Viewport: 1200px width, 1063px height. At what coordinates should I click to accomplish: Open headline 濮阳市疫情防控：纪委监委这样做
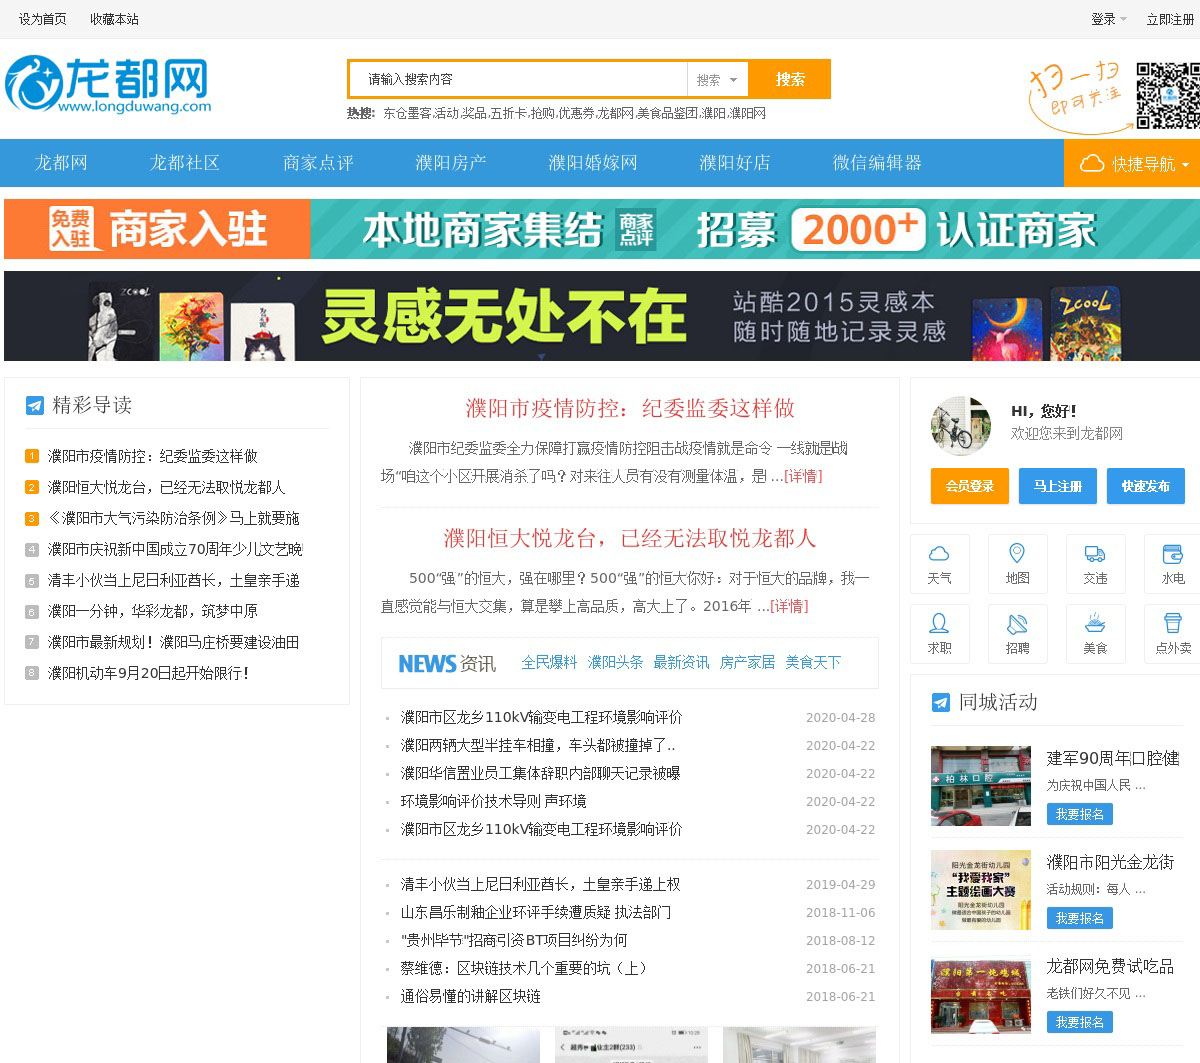630,408
